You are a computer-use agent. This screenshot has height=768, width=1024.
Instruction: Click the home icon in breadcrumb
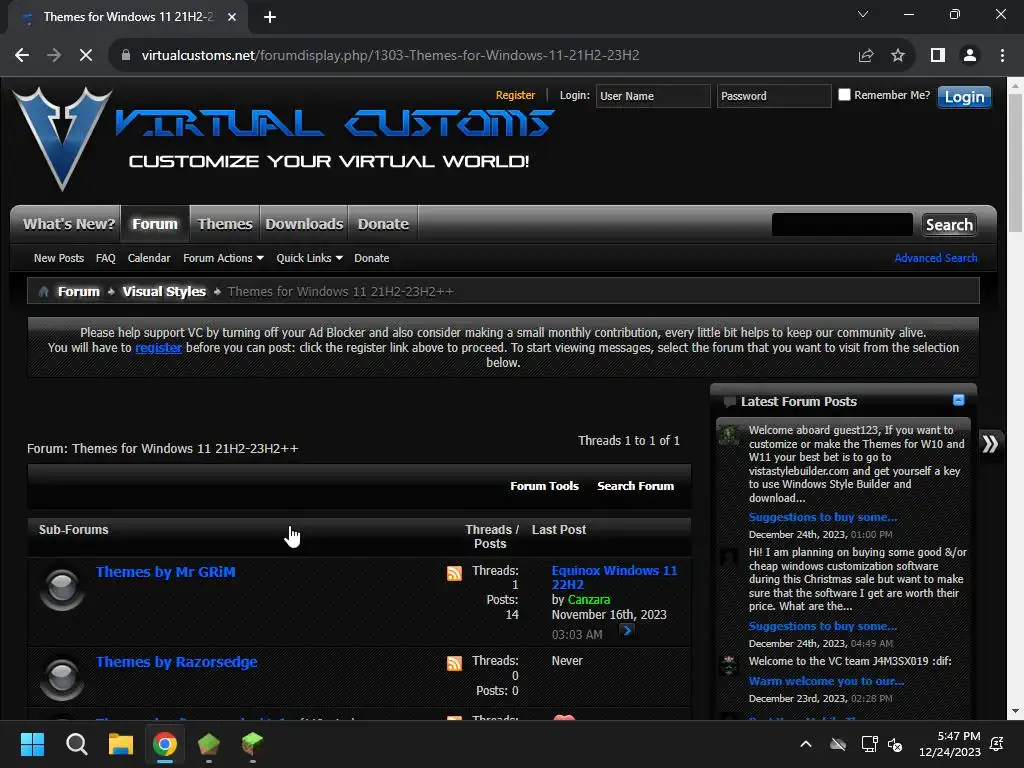[x=44, y=291]
